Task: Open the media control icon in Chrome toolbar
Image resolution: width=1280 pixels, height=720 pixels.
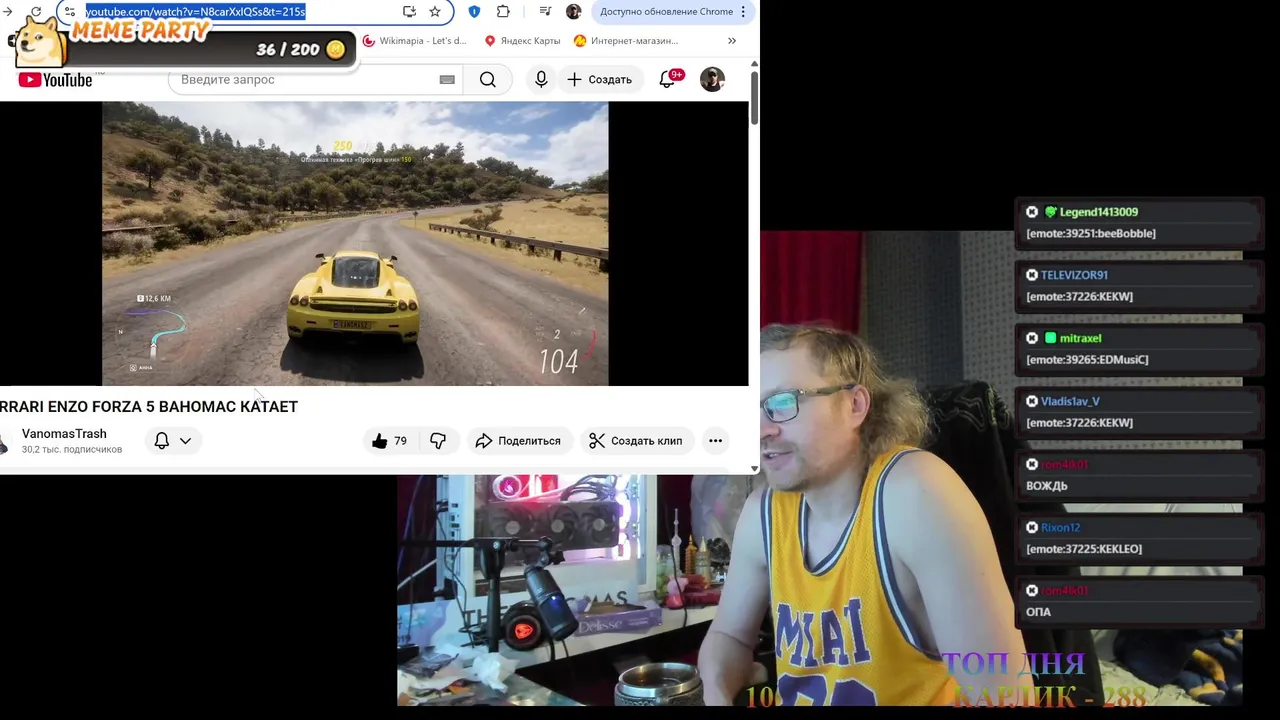Action: click(x=545, y=12)
